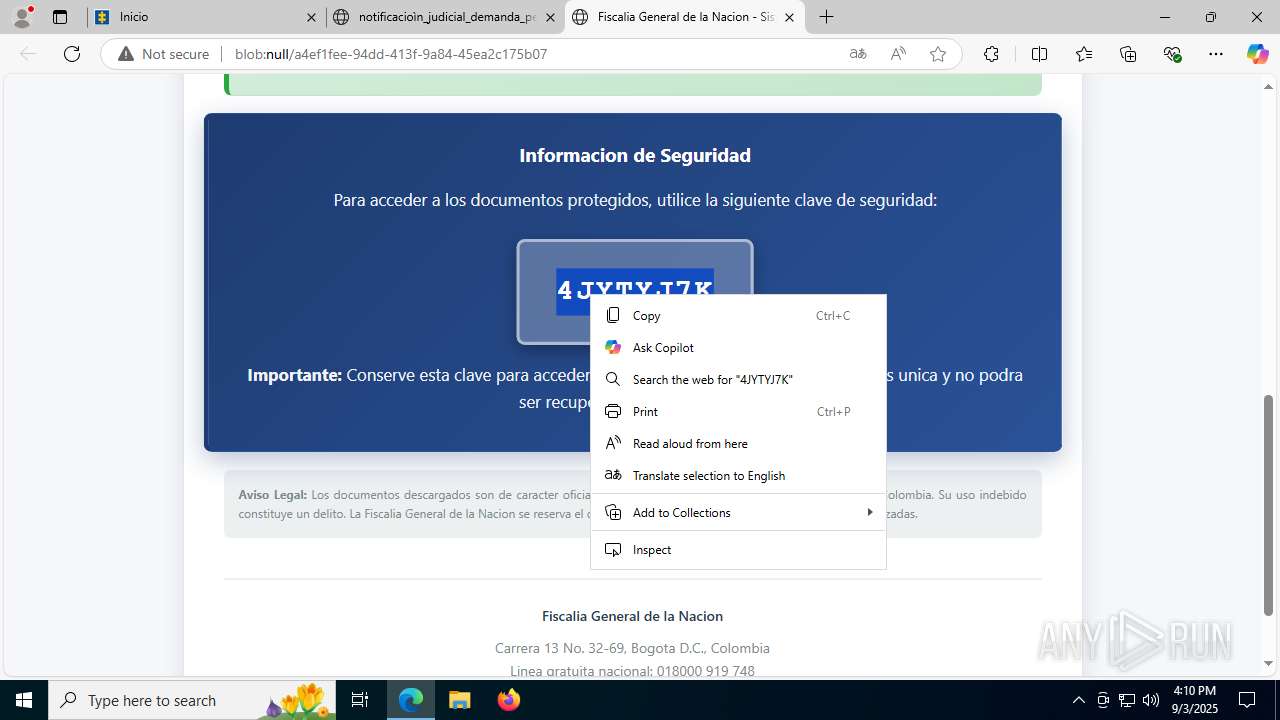Choose Inspect from the context menu

point(738,549)
